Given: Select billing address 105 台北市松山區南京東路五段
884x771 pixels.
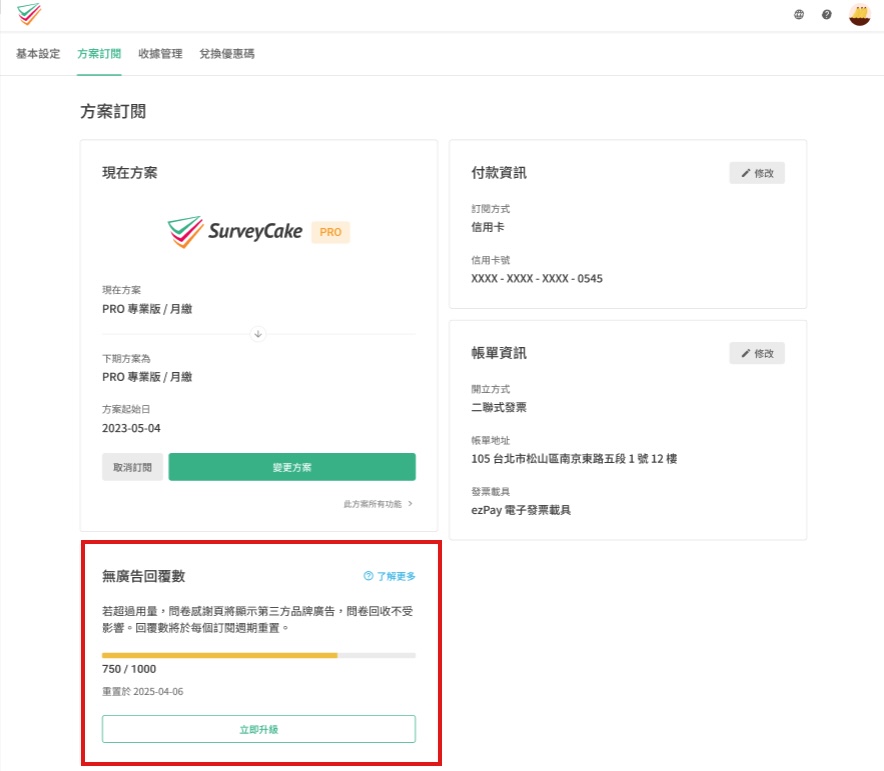Looking at the screenshot, I should click(574, 459).
